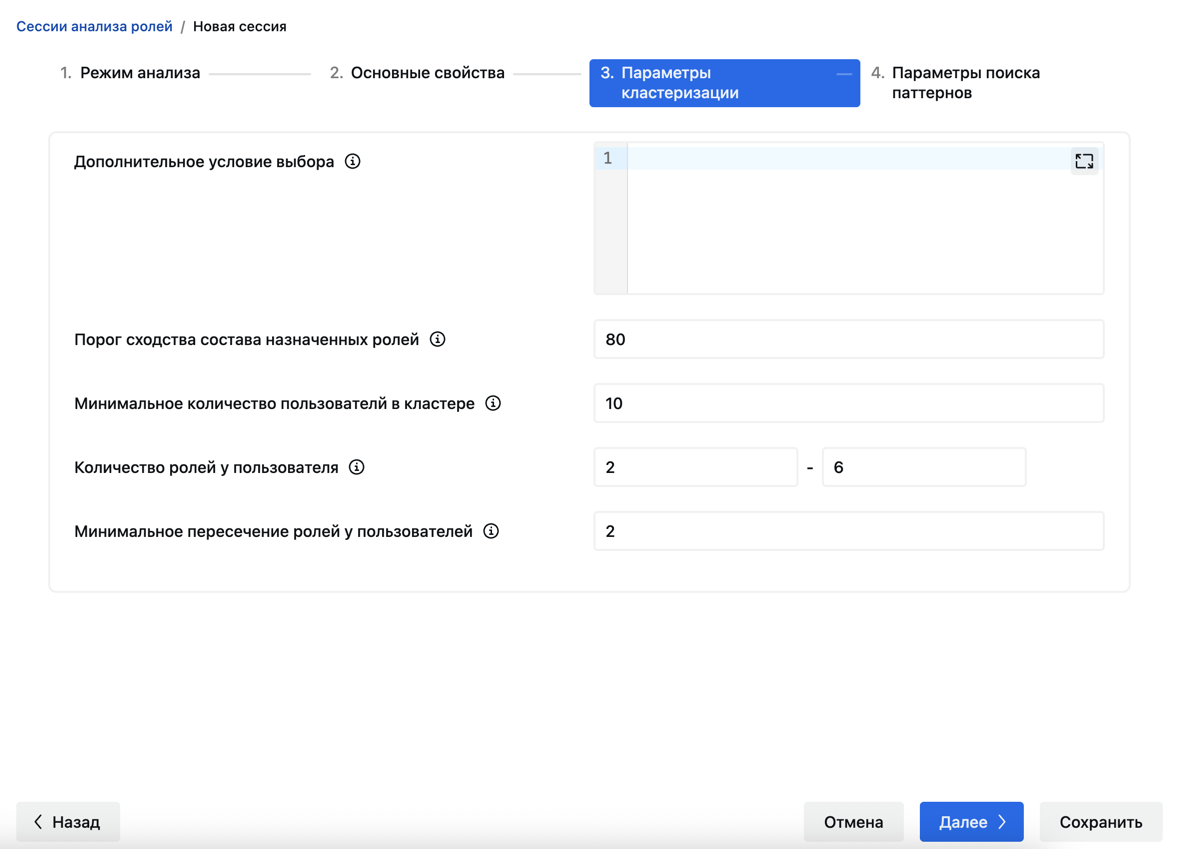Screen dimensions: 1179x849
Task: Show info for Дополнительное условие выбора
Action: coord(353,162)
